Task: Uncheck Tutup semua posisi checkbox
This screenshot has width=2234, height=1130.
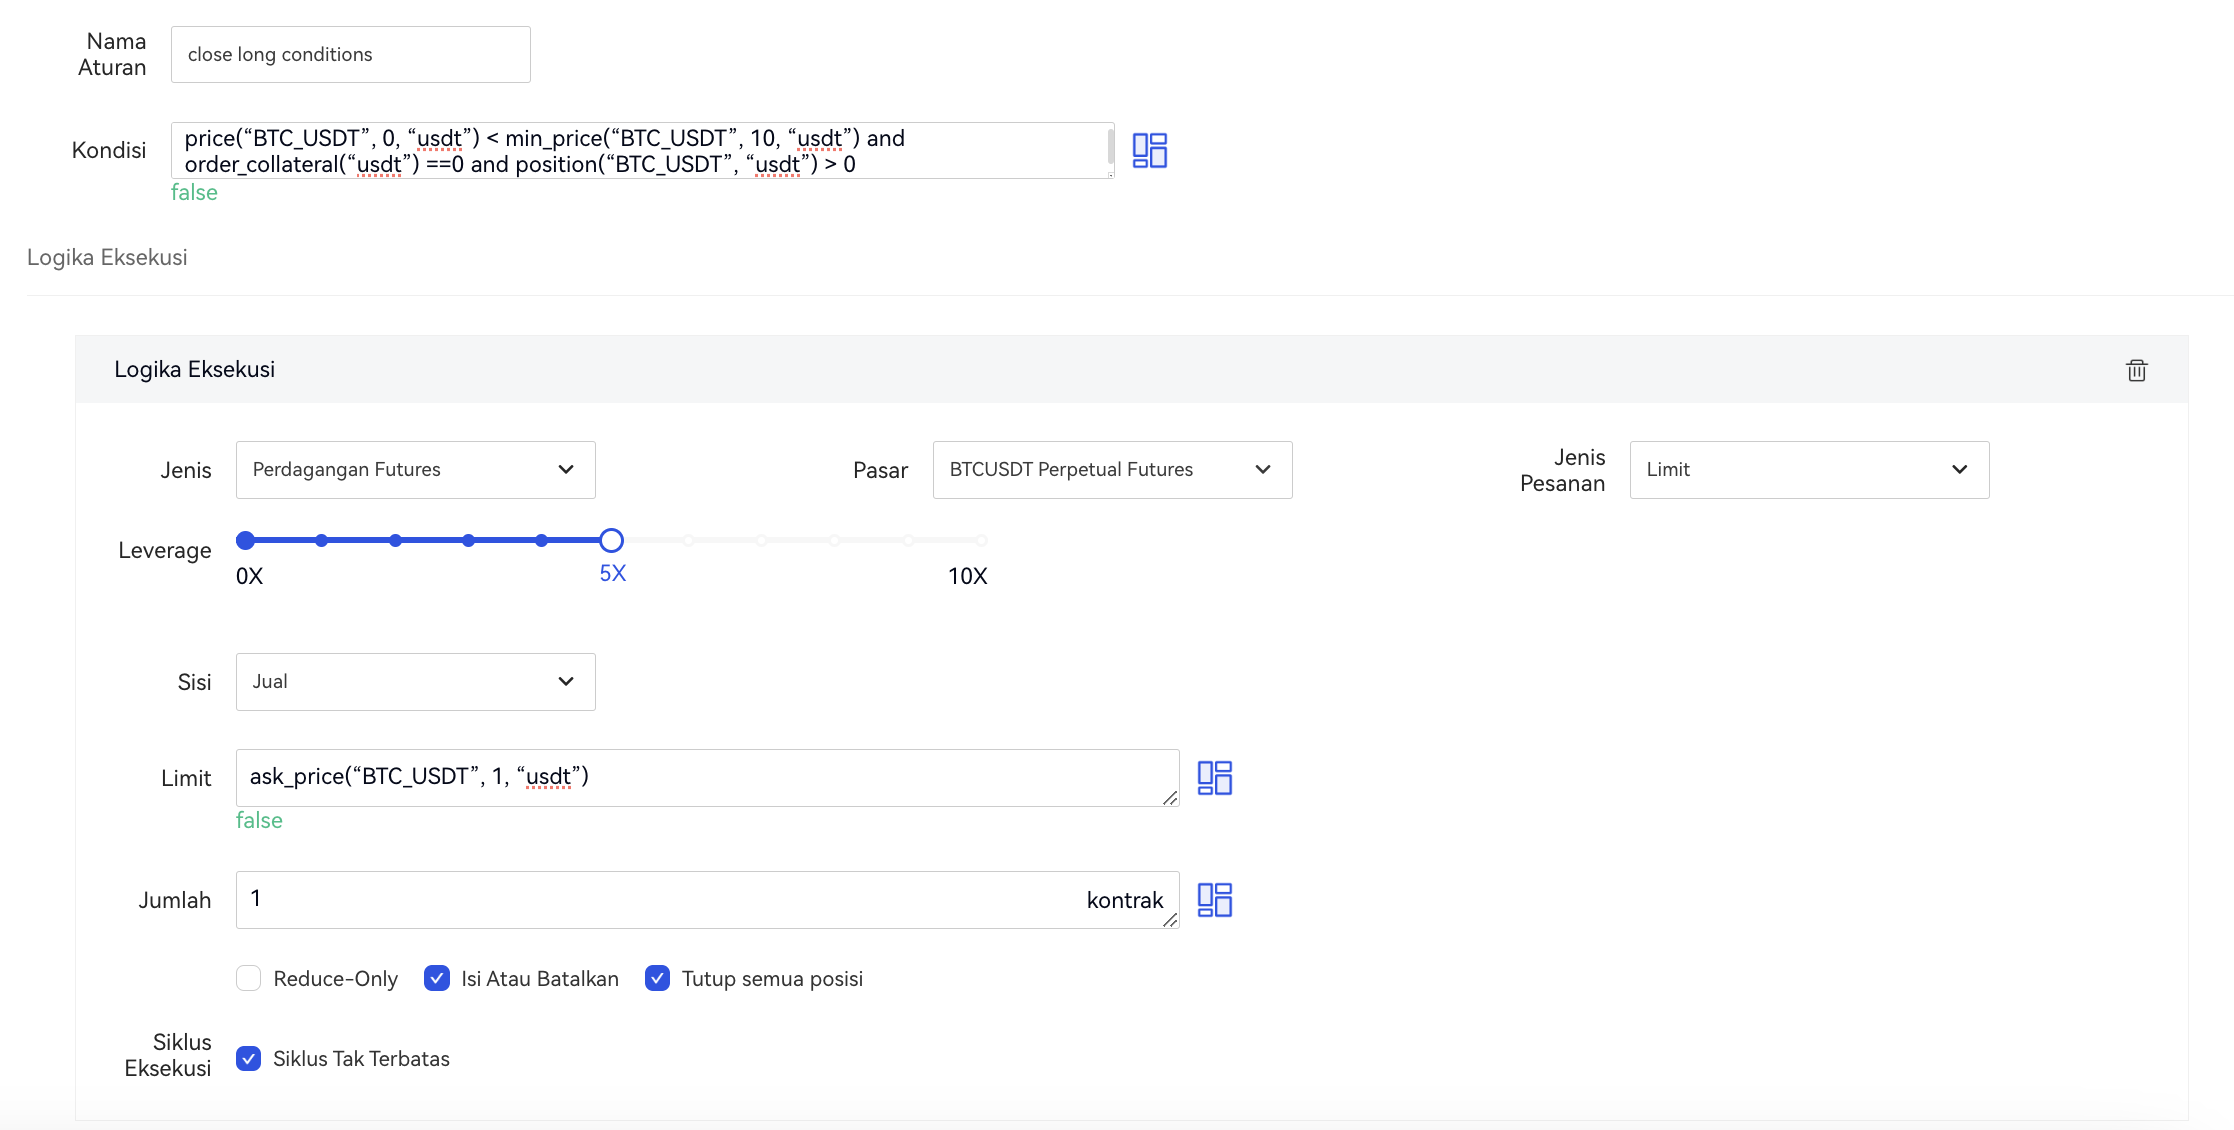Action: coord(657,978)
